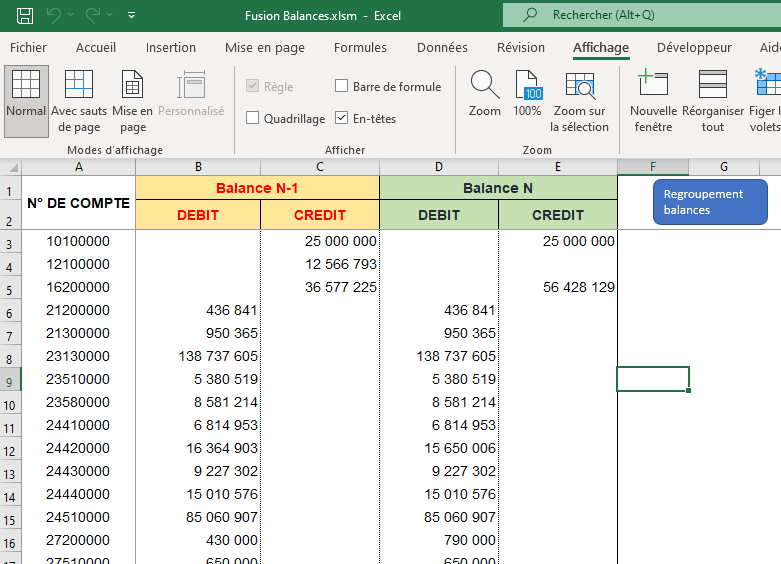Enable the Quadrillage checkbox
Screen dimensions: 781x564
coord(253,118)
